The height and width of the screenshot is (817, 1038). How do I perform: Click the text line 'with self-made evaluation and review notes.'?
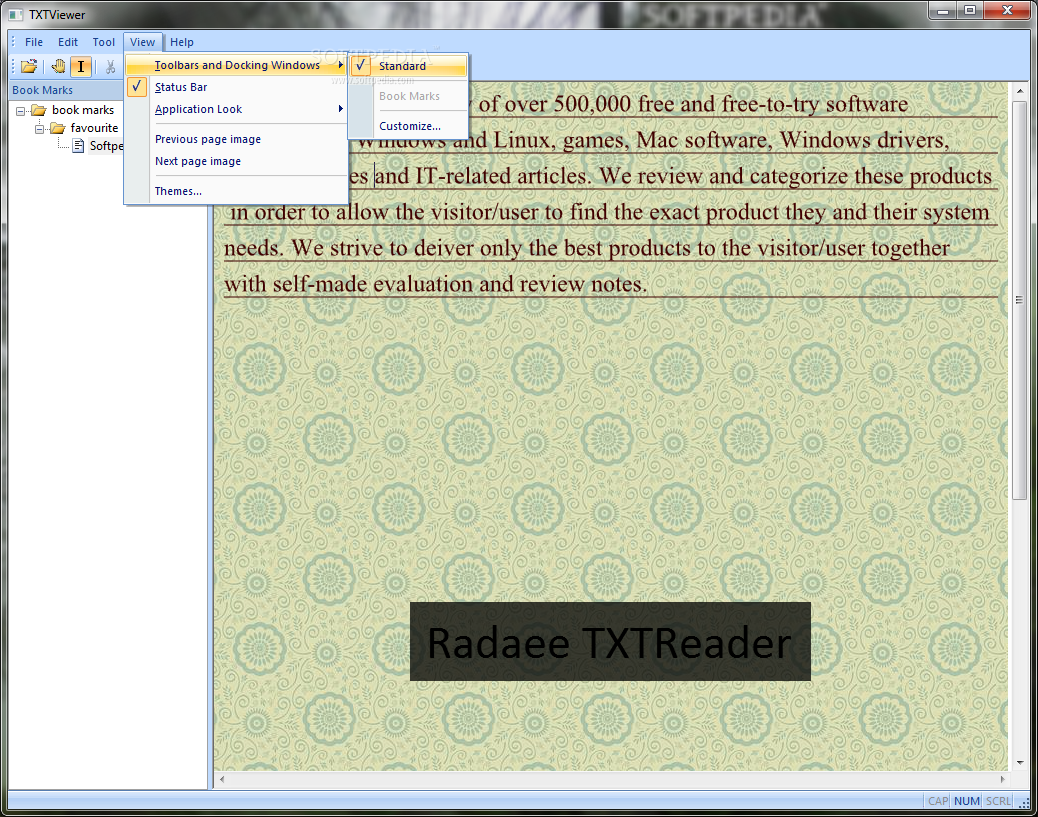point(435,284)
